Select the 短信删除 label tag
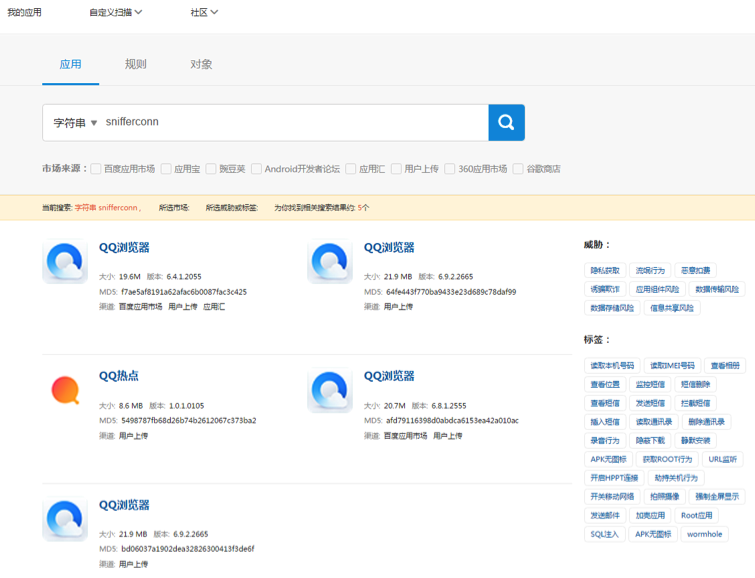 [695, 384]
